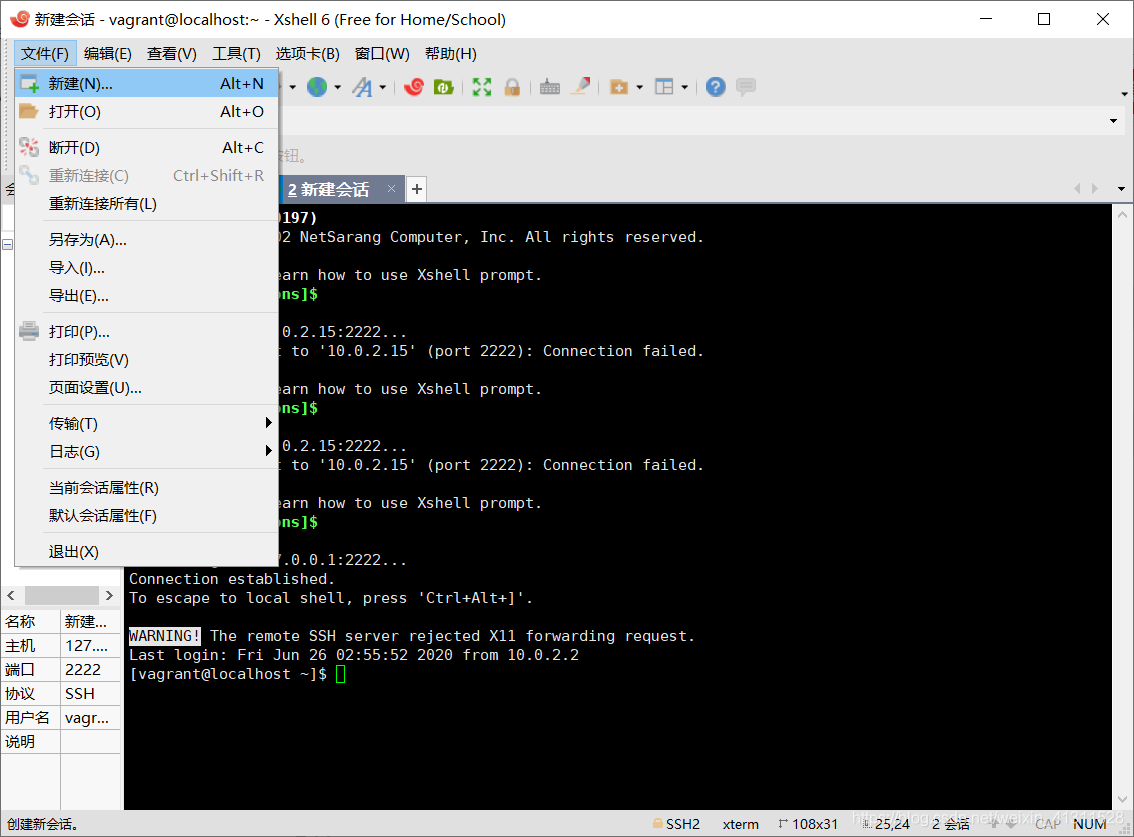
Task: Open the 选项卡(B) menu
Action: (307, 54)
